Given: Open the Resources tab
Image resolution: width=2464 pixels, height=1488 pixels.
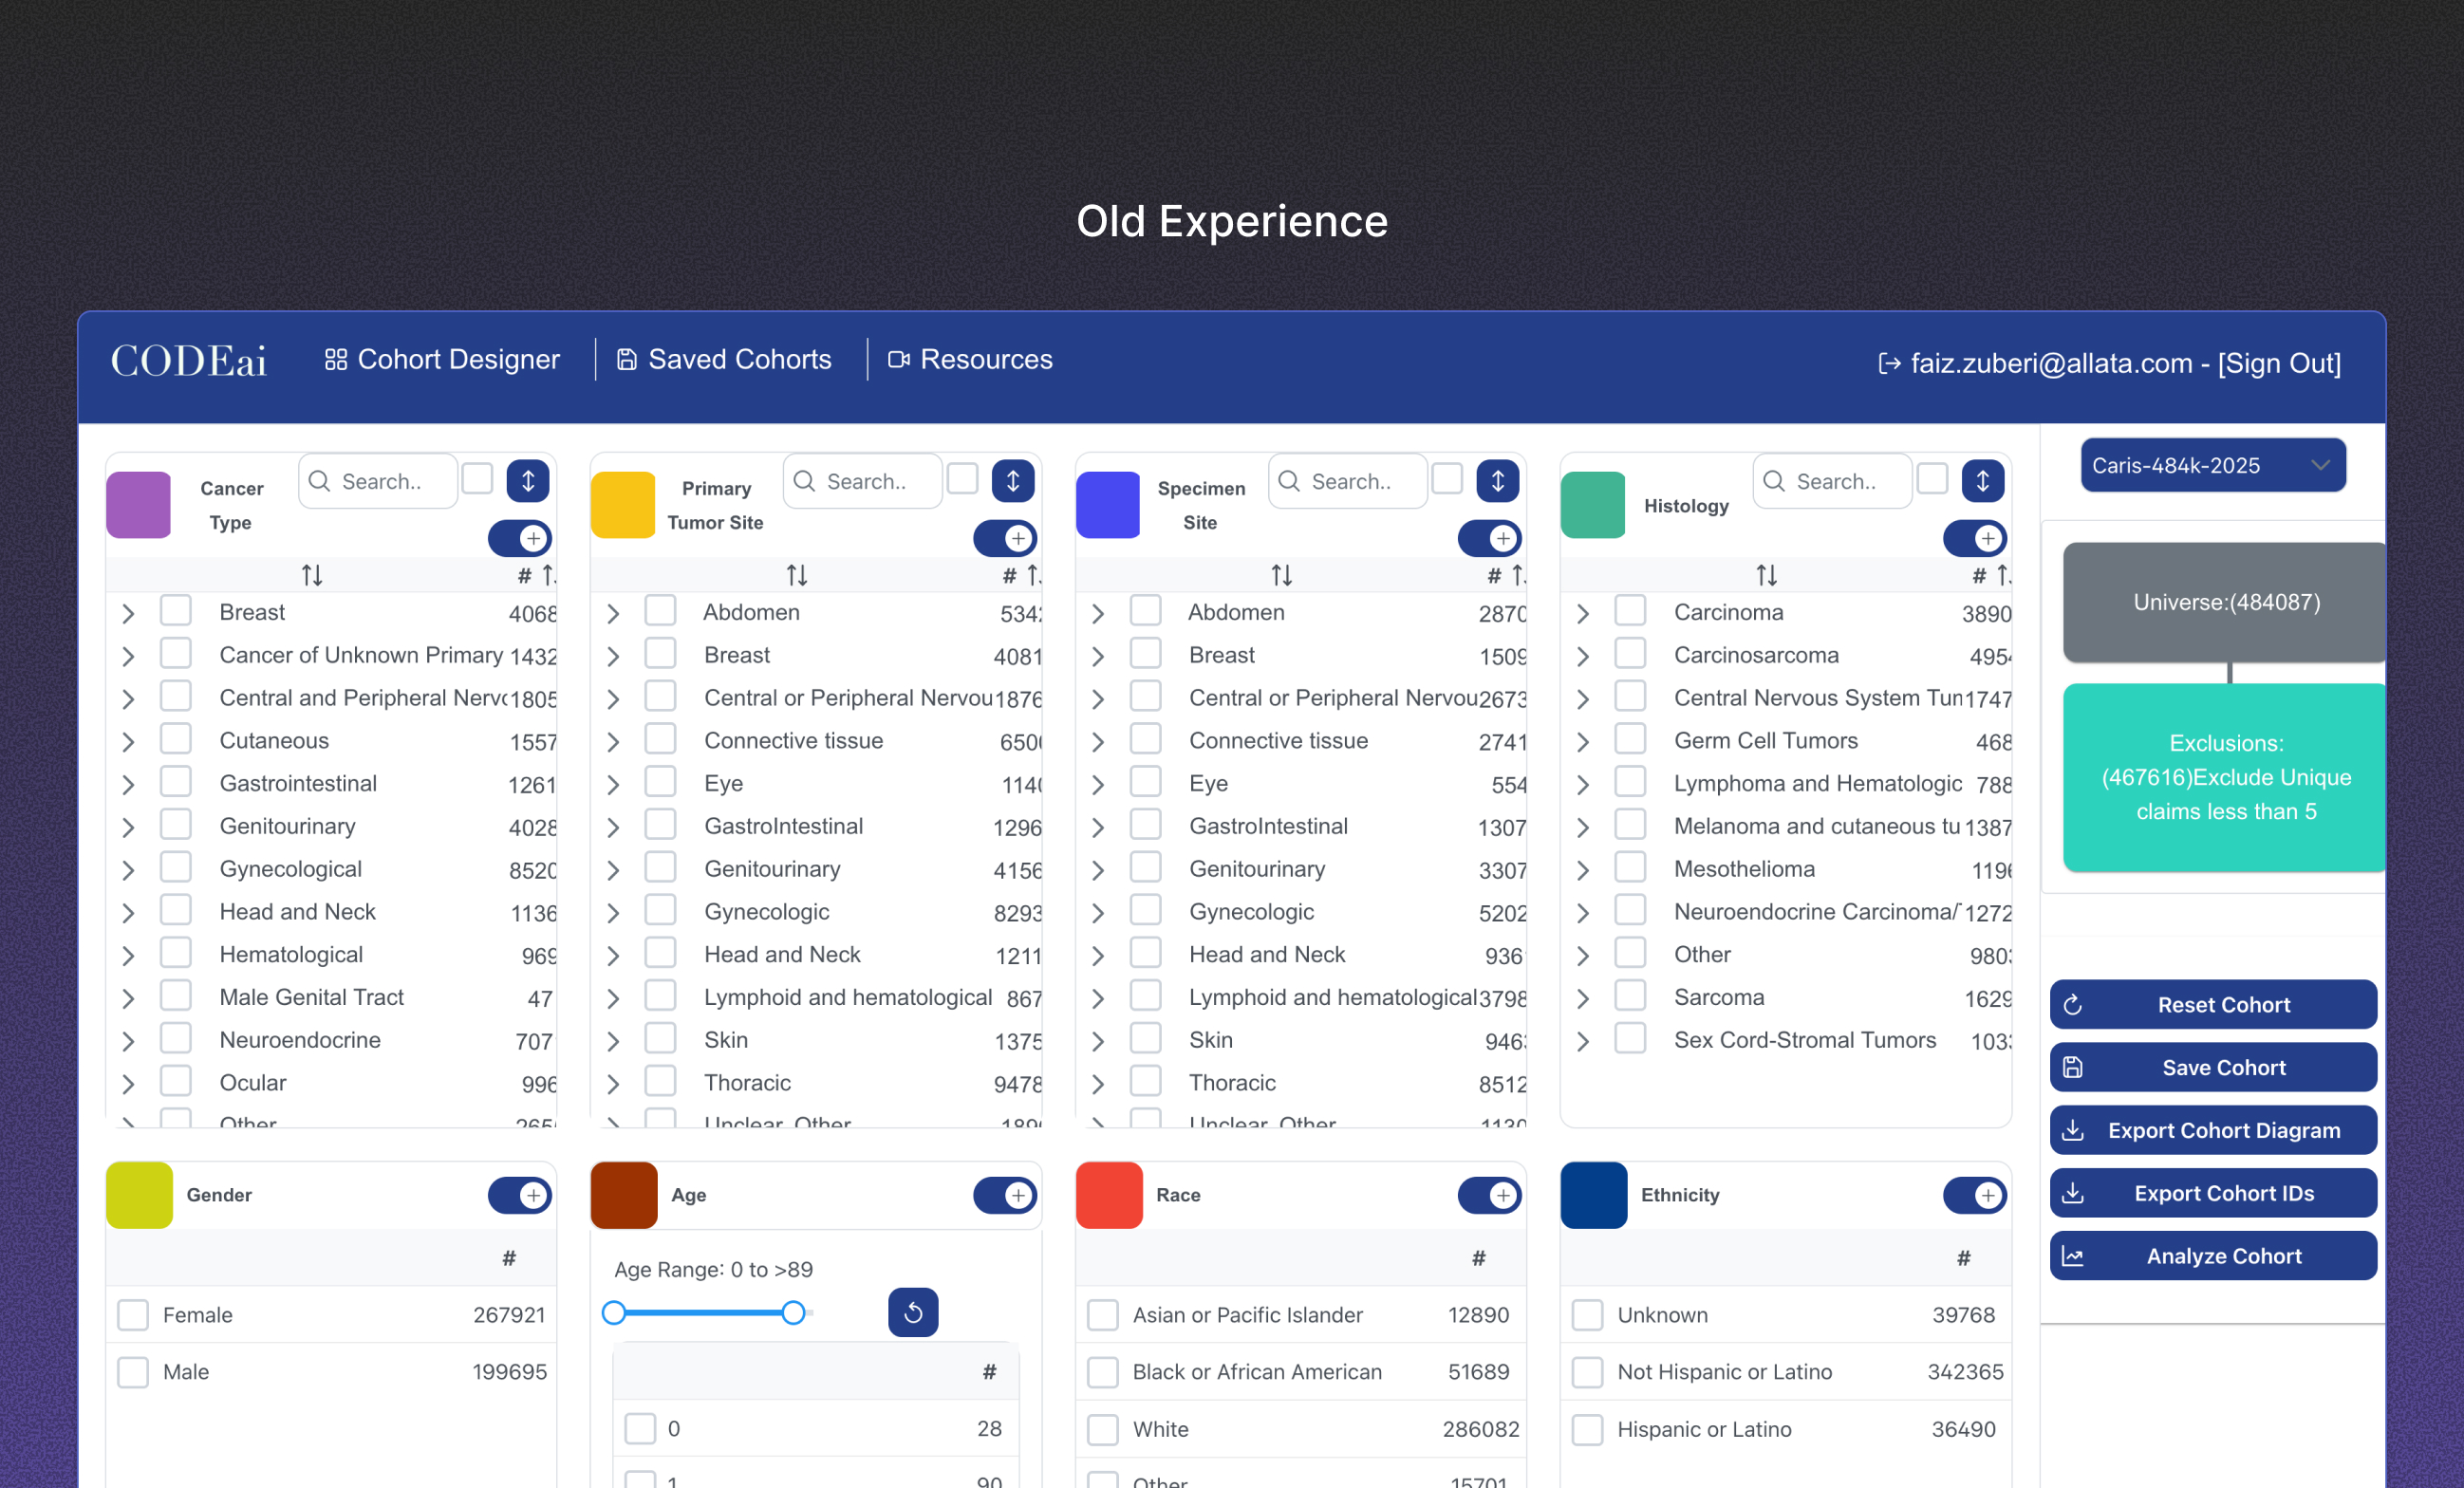Looking at the screenshot, I should [970, 360].
